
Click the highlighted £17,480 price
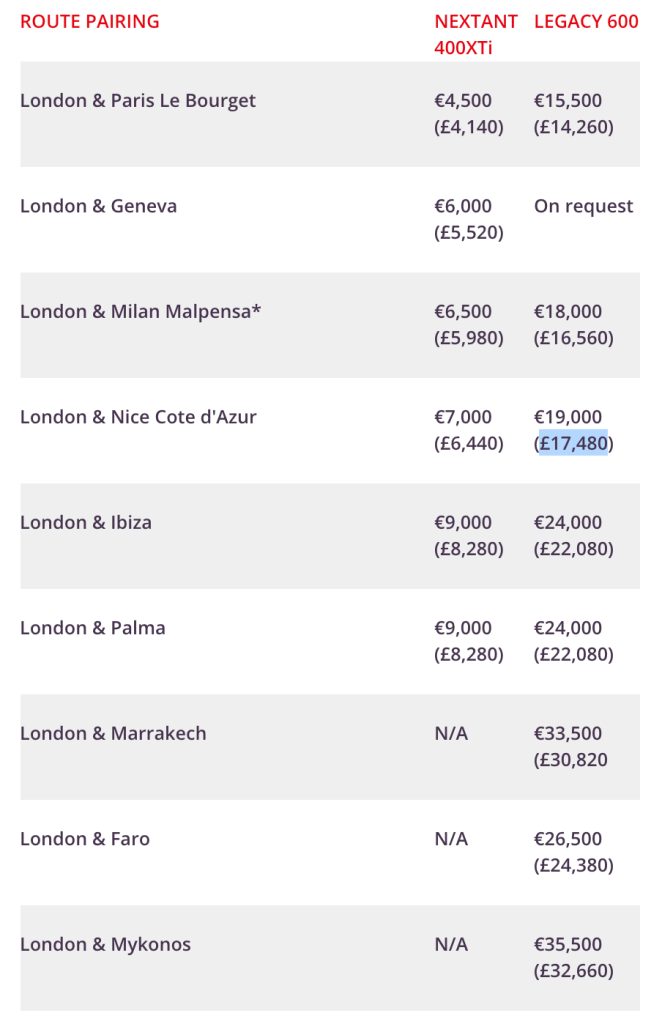pos(573,443)
